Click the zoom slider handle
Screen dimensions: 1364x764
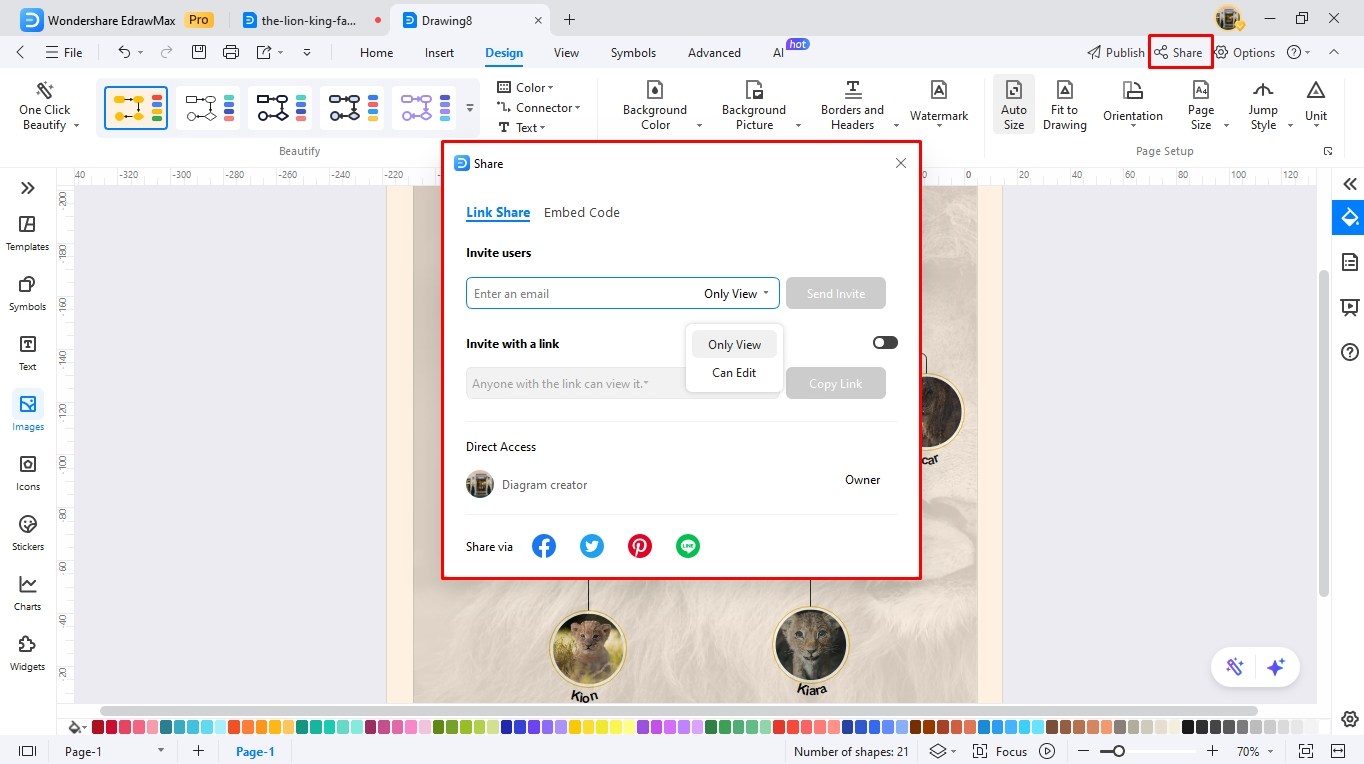point(1118,751)
